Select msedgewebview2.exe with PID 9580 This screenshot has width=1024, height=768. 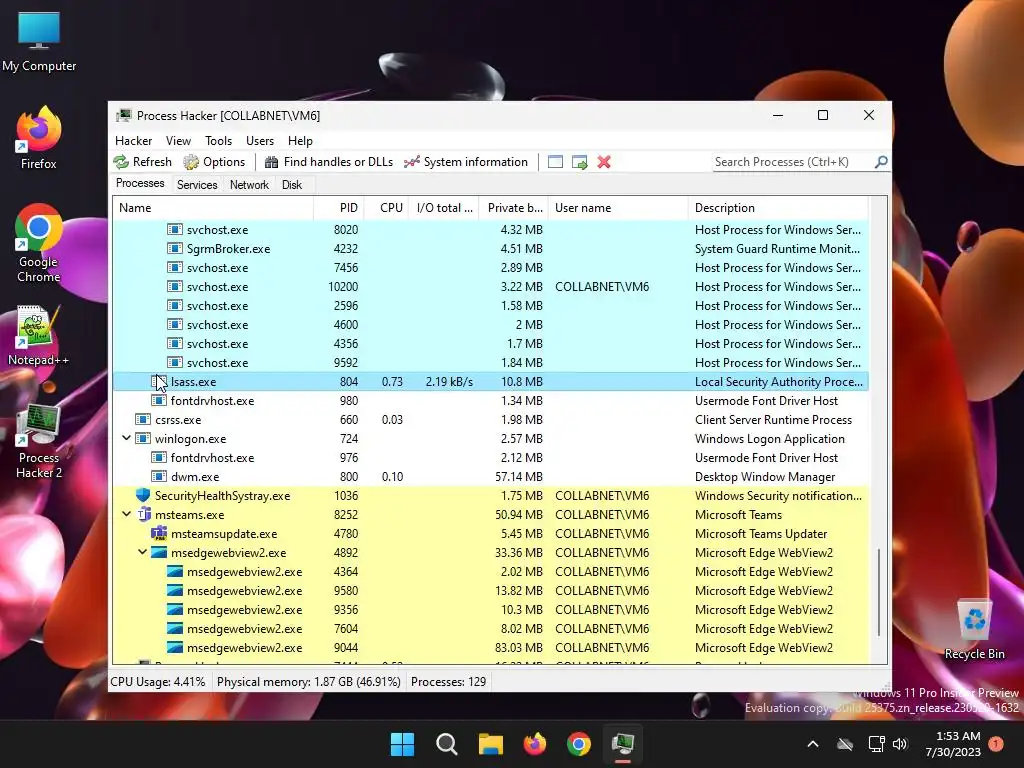(490, 590)
